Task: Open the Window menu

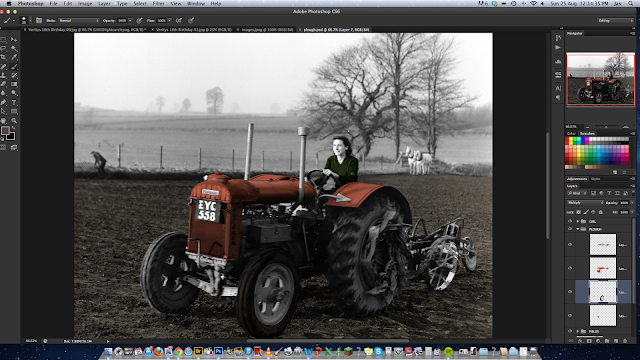Action: tap(196, 3)
